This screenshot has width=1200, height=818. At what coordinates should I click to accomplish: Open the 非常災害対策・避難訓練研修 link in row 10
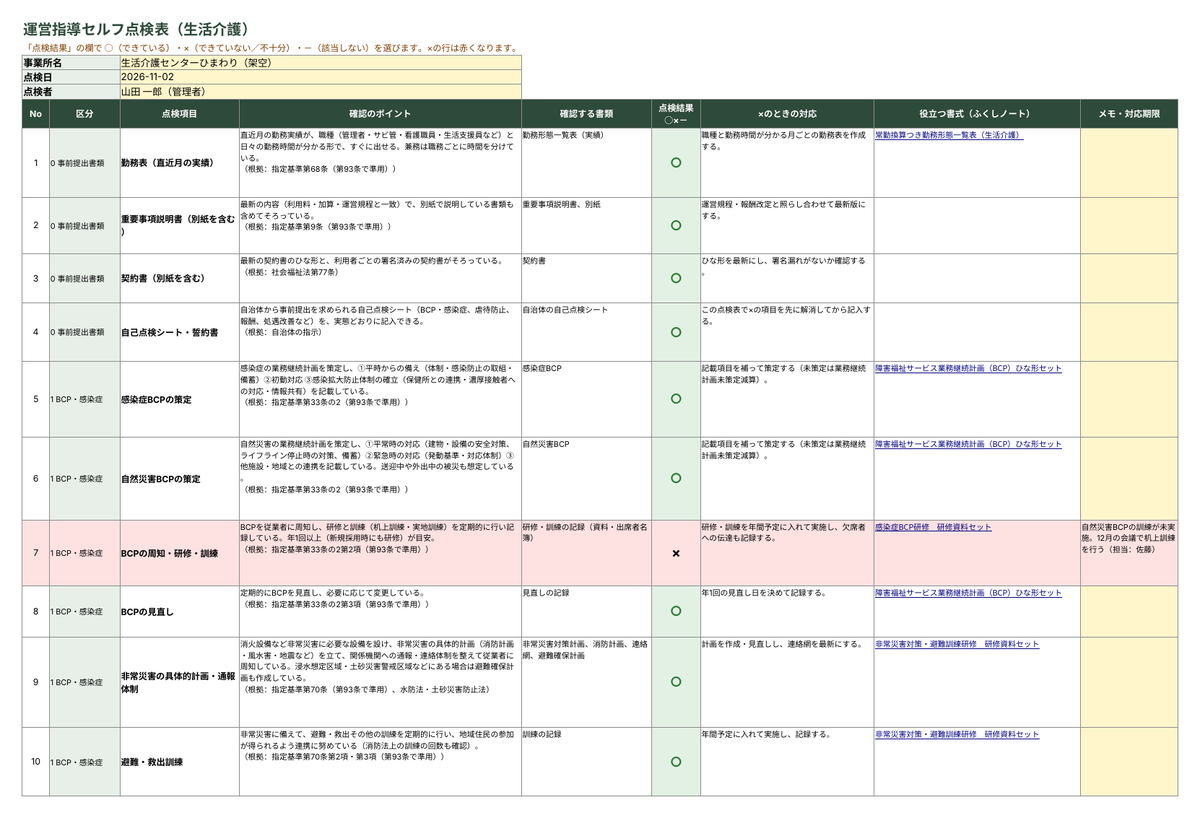957,735
